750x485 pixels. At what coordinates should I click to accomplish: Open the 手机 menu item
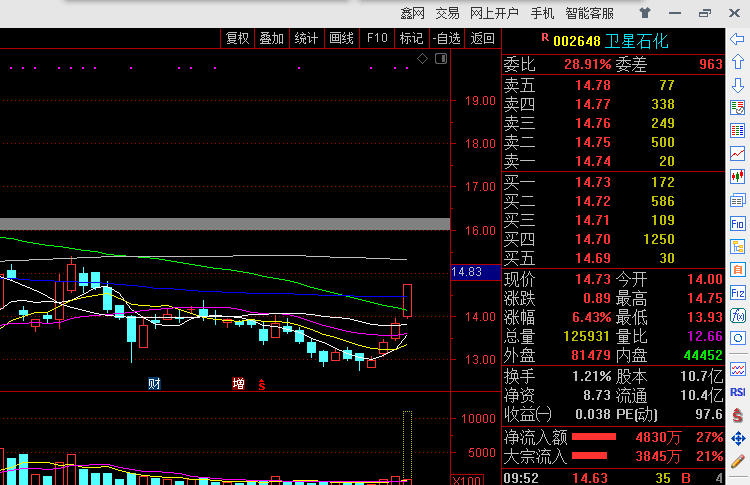pyautogui.click(x=542, y=13)
